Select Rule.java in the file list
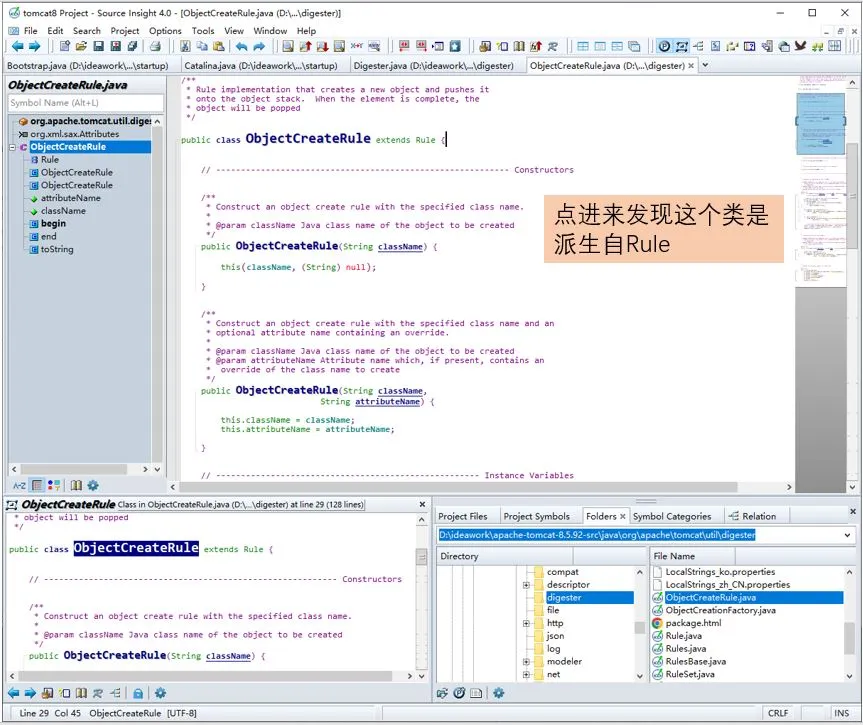 [684, 636]
